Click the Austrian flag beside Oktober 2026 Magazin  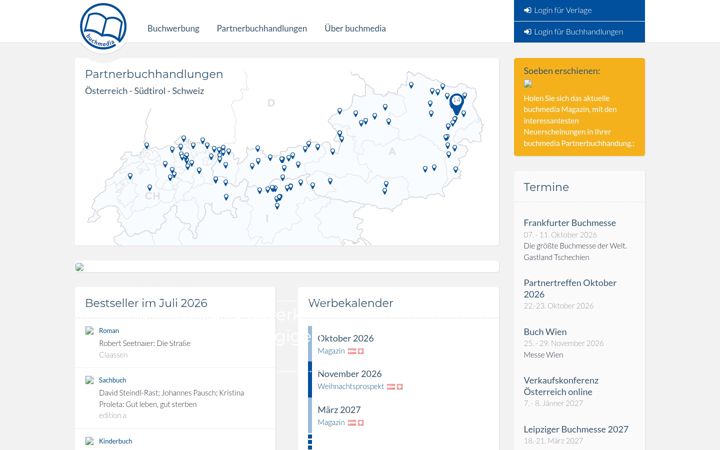tap(352, 351)
